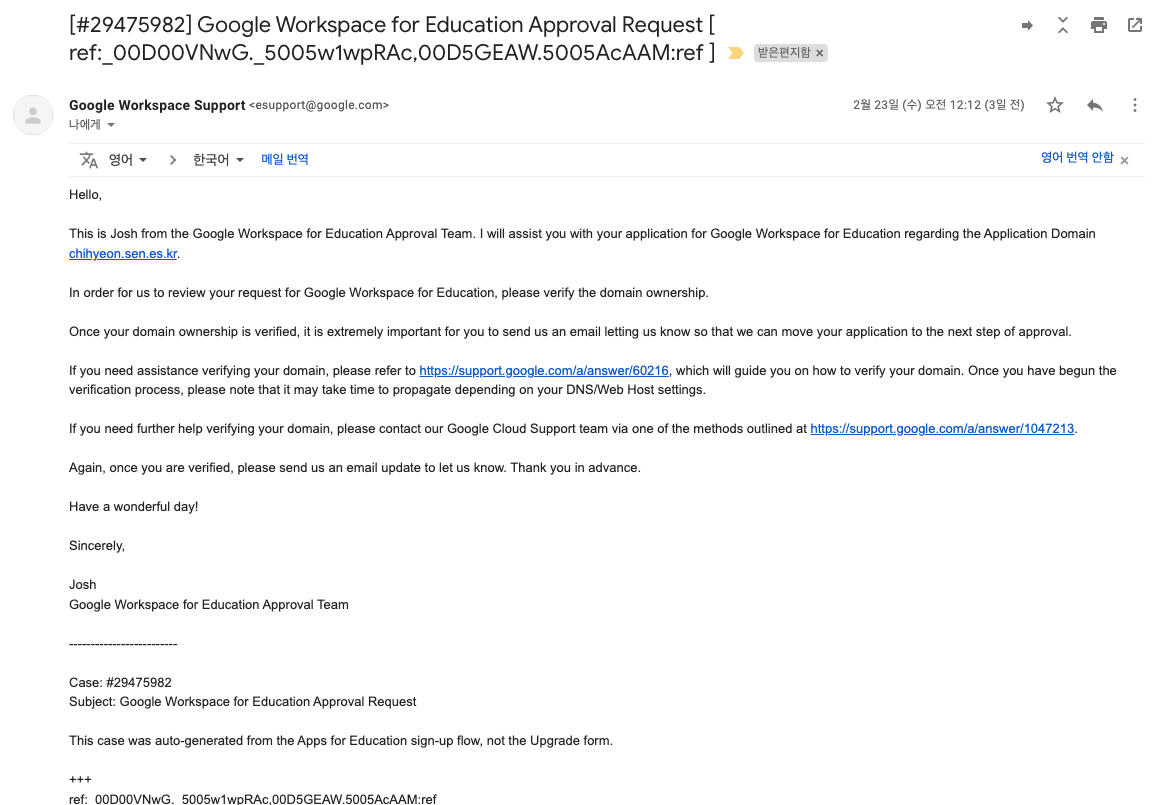The height and width of the screenshot is (805, 1159).
Task: Click 영어 번역 안함 to disable translation
Action: (x=1077, y=157)
